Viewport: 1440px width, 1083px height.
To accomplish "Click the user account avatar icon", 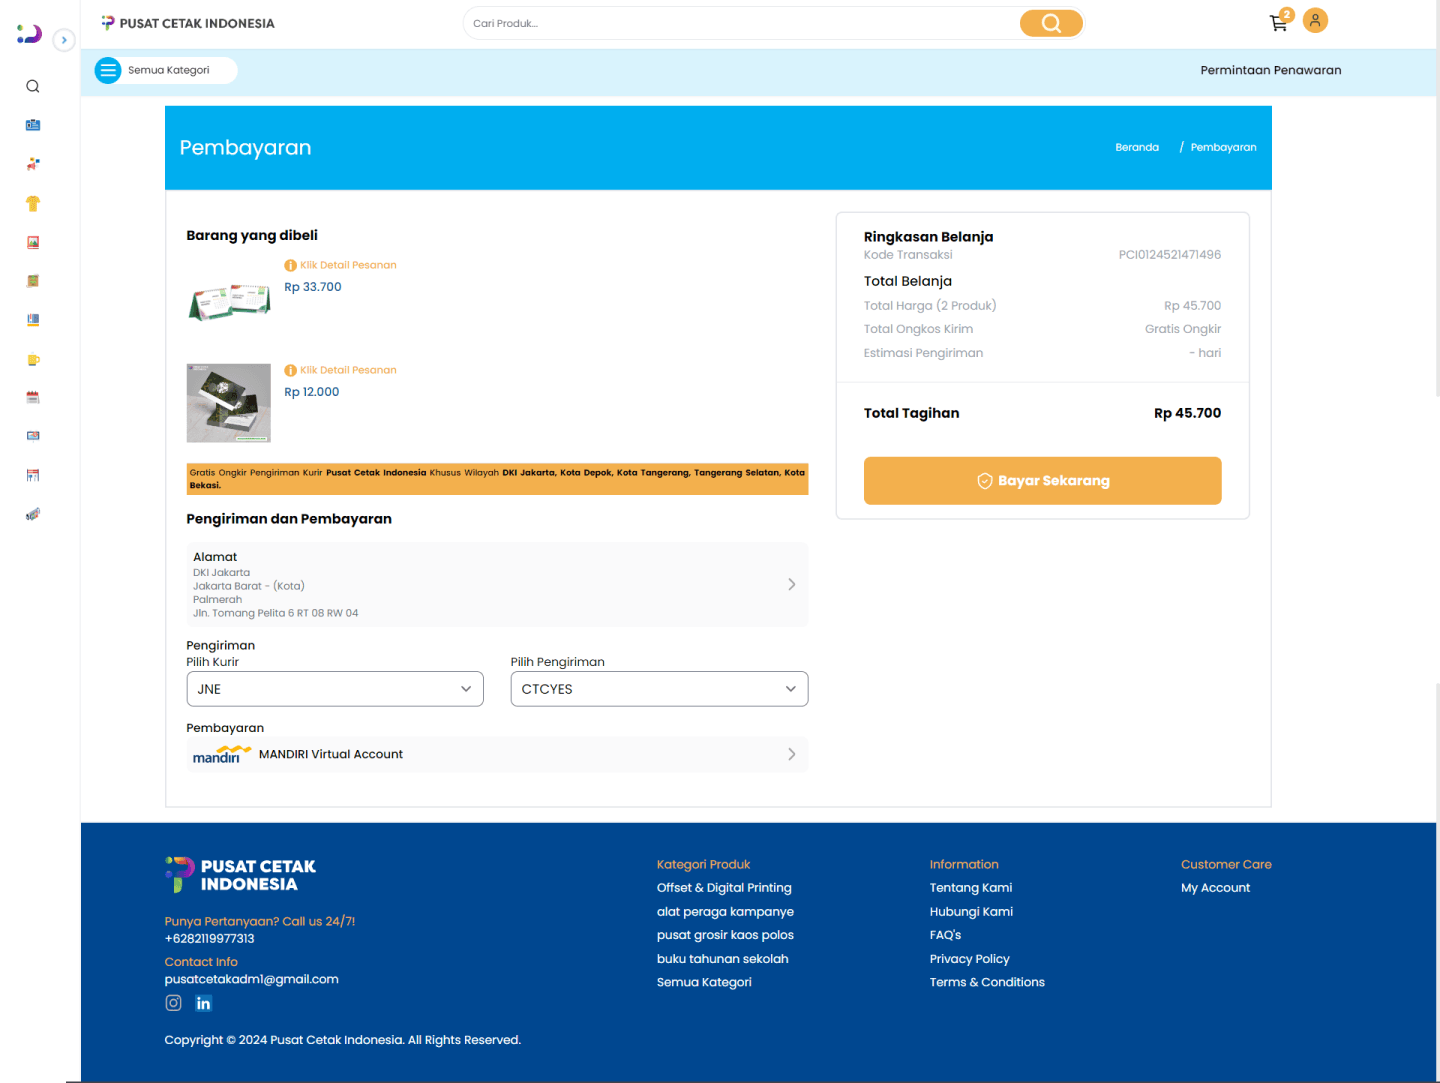I will pyautogui.click(x=1315, y=21).
